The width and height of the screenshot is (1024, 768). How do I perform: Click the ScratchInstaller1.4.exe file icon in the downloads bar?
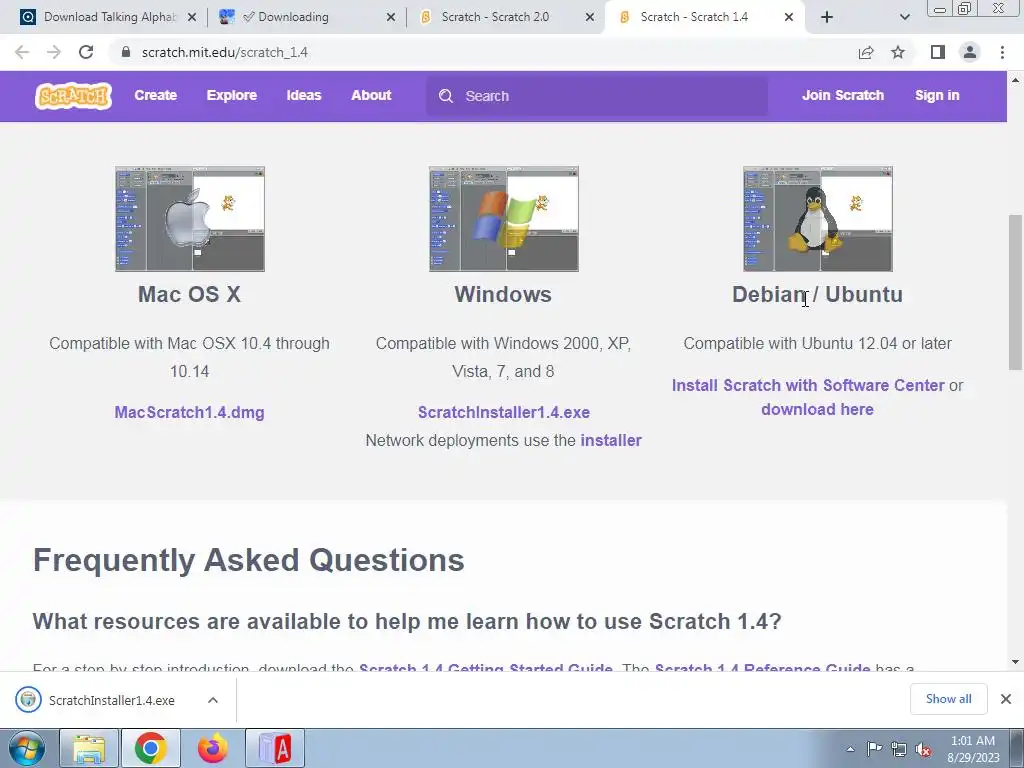coord(28,700)
